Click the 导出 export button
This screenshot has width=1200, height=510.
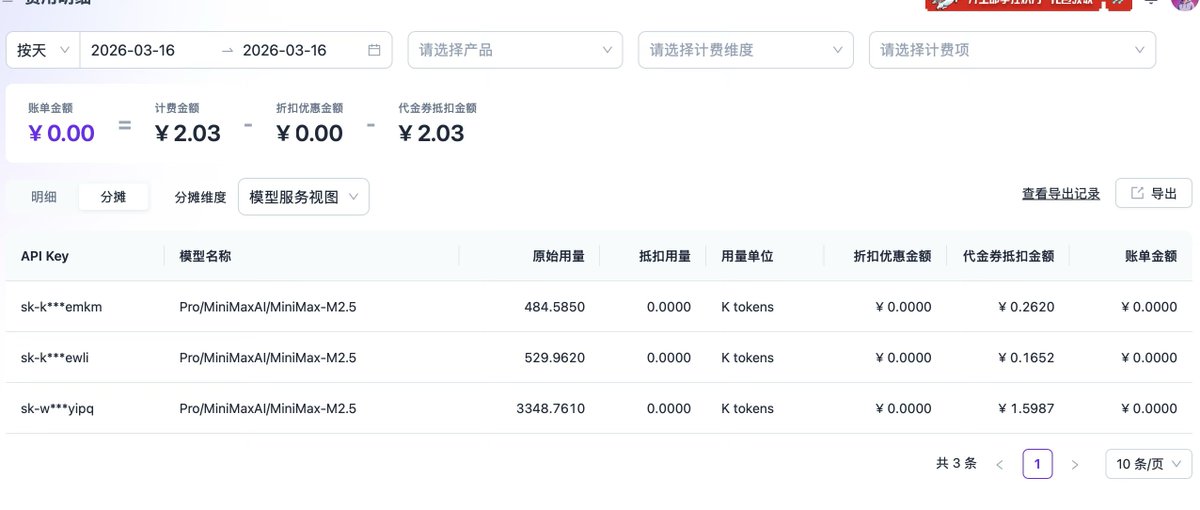click(1153, 194)
